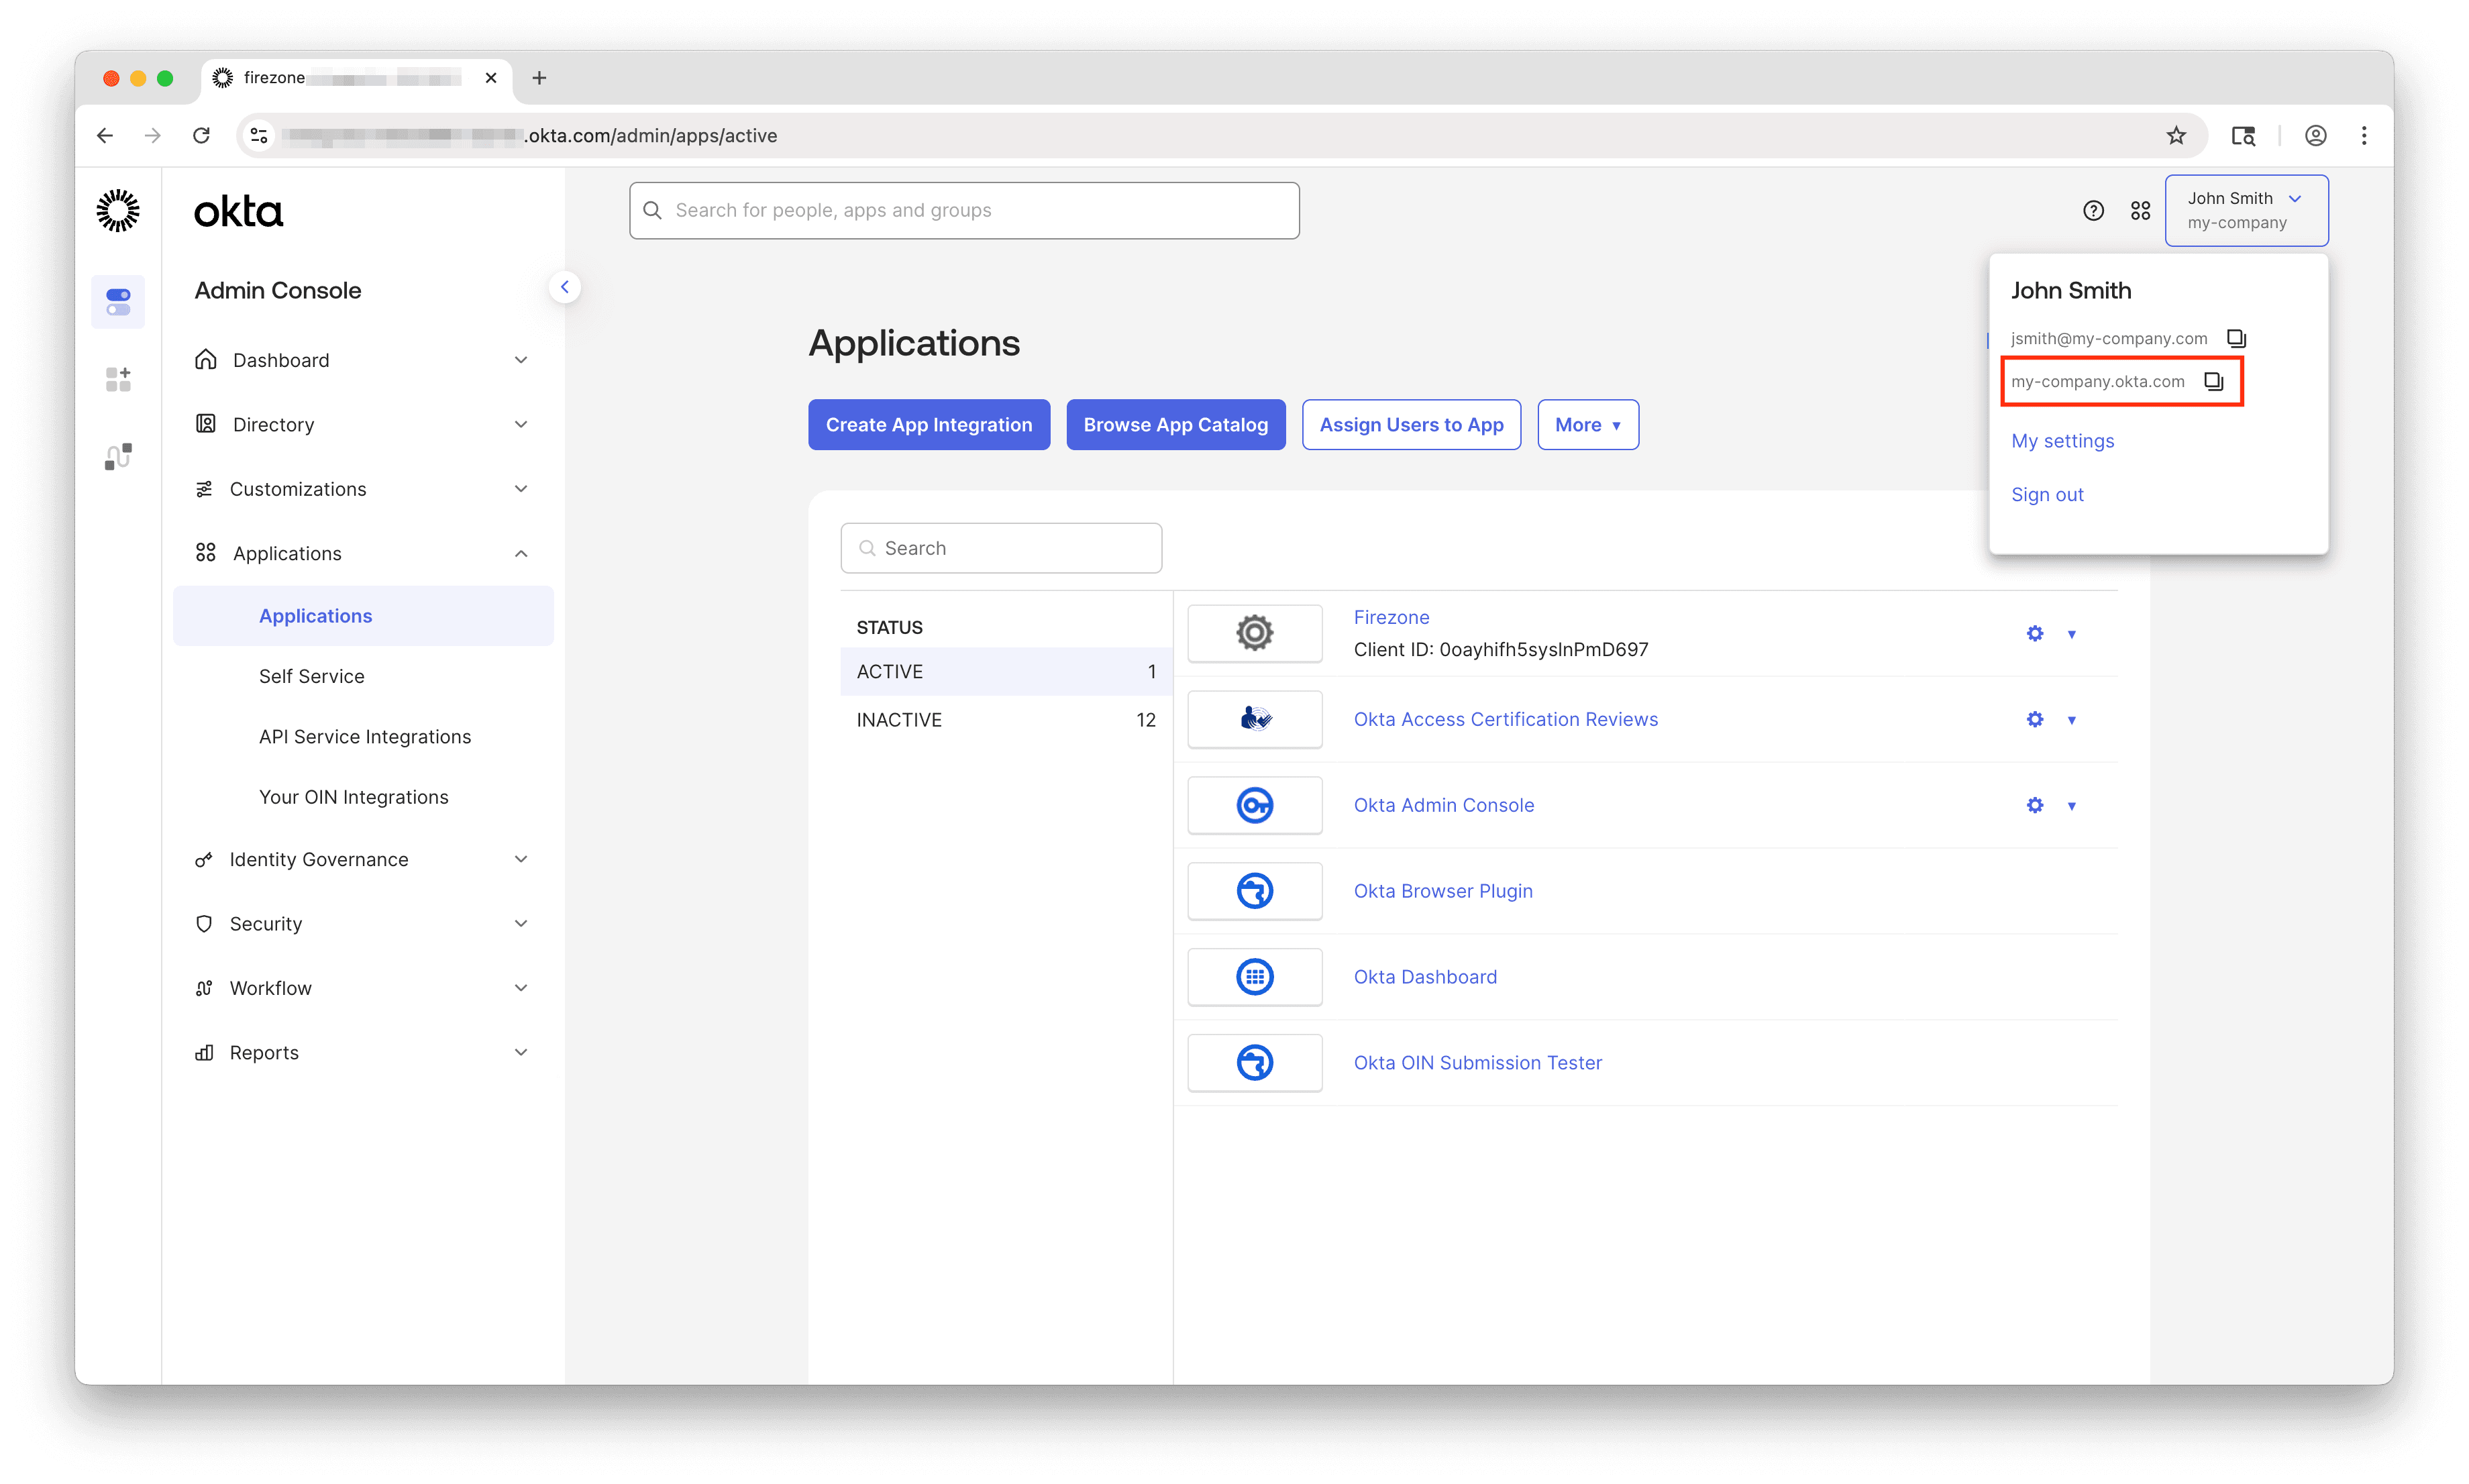Click the Create App Integration button
The width and height of the screenshot is (2469, 1484).
(928, 424)
